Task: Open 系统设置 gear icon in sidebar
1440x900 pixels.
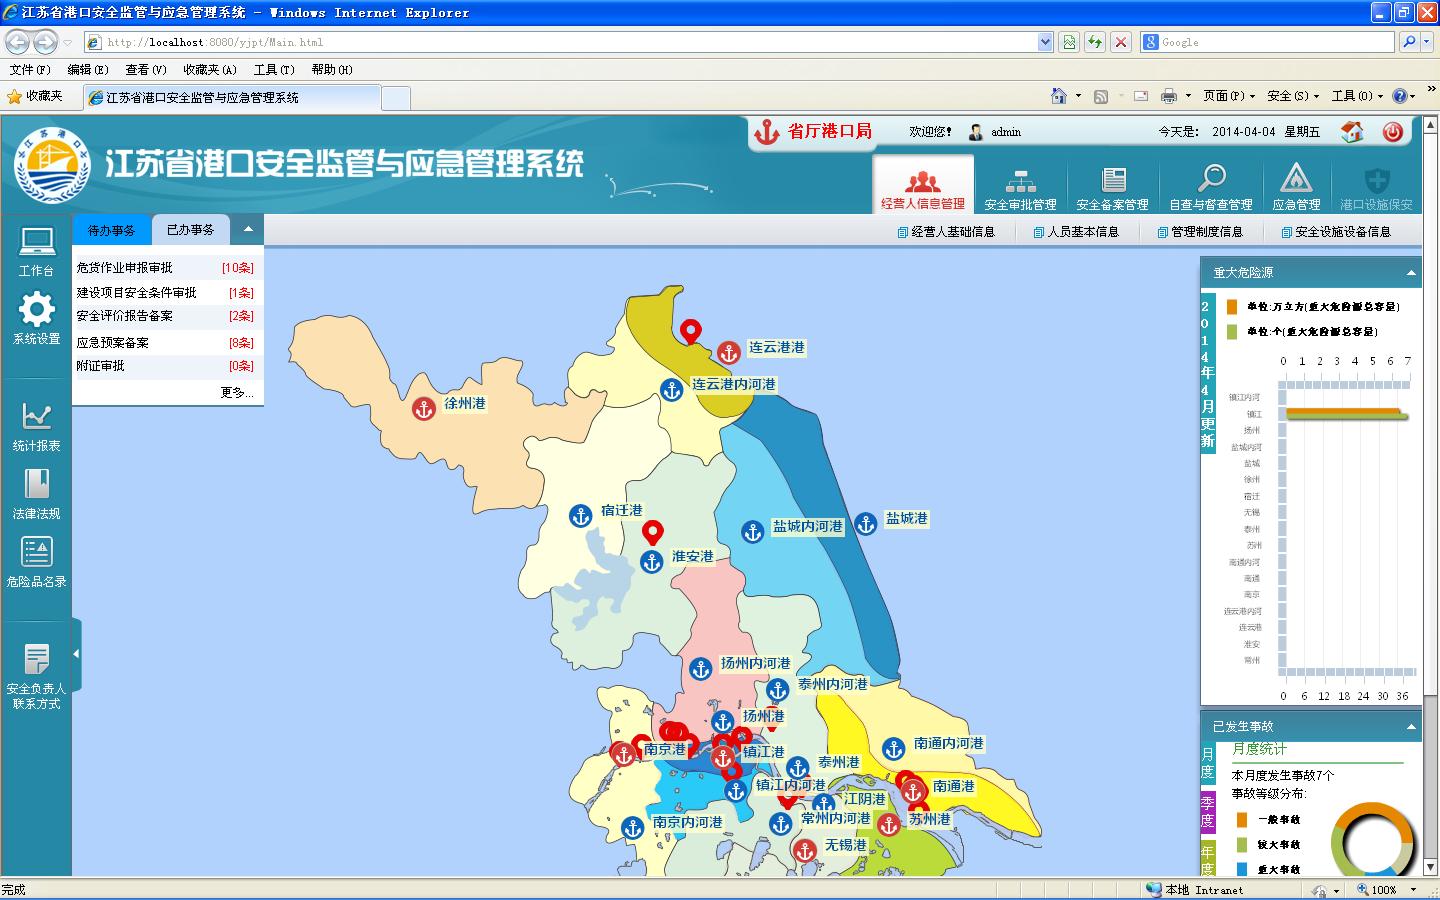Action: coord(37,310)
